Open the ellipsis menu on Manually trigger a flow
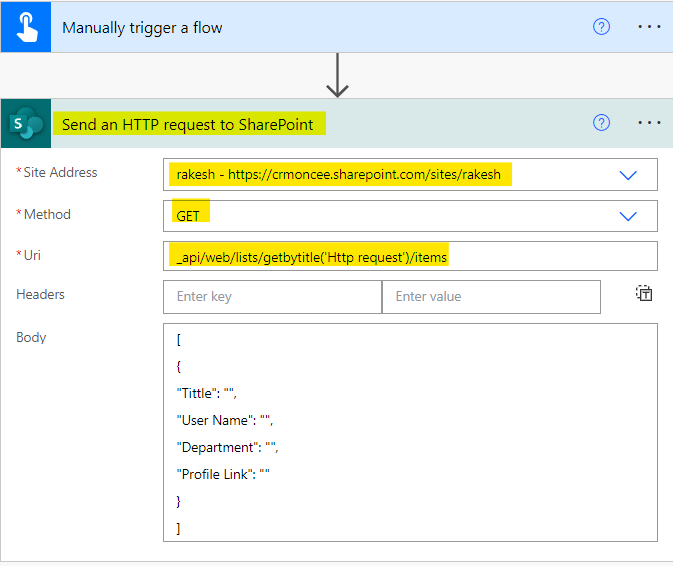 (649, 27)
